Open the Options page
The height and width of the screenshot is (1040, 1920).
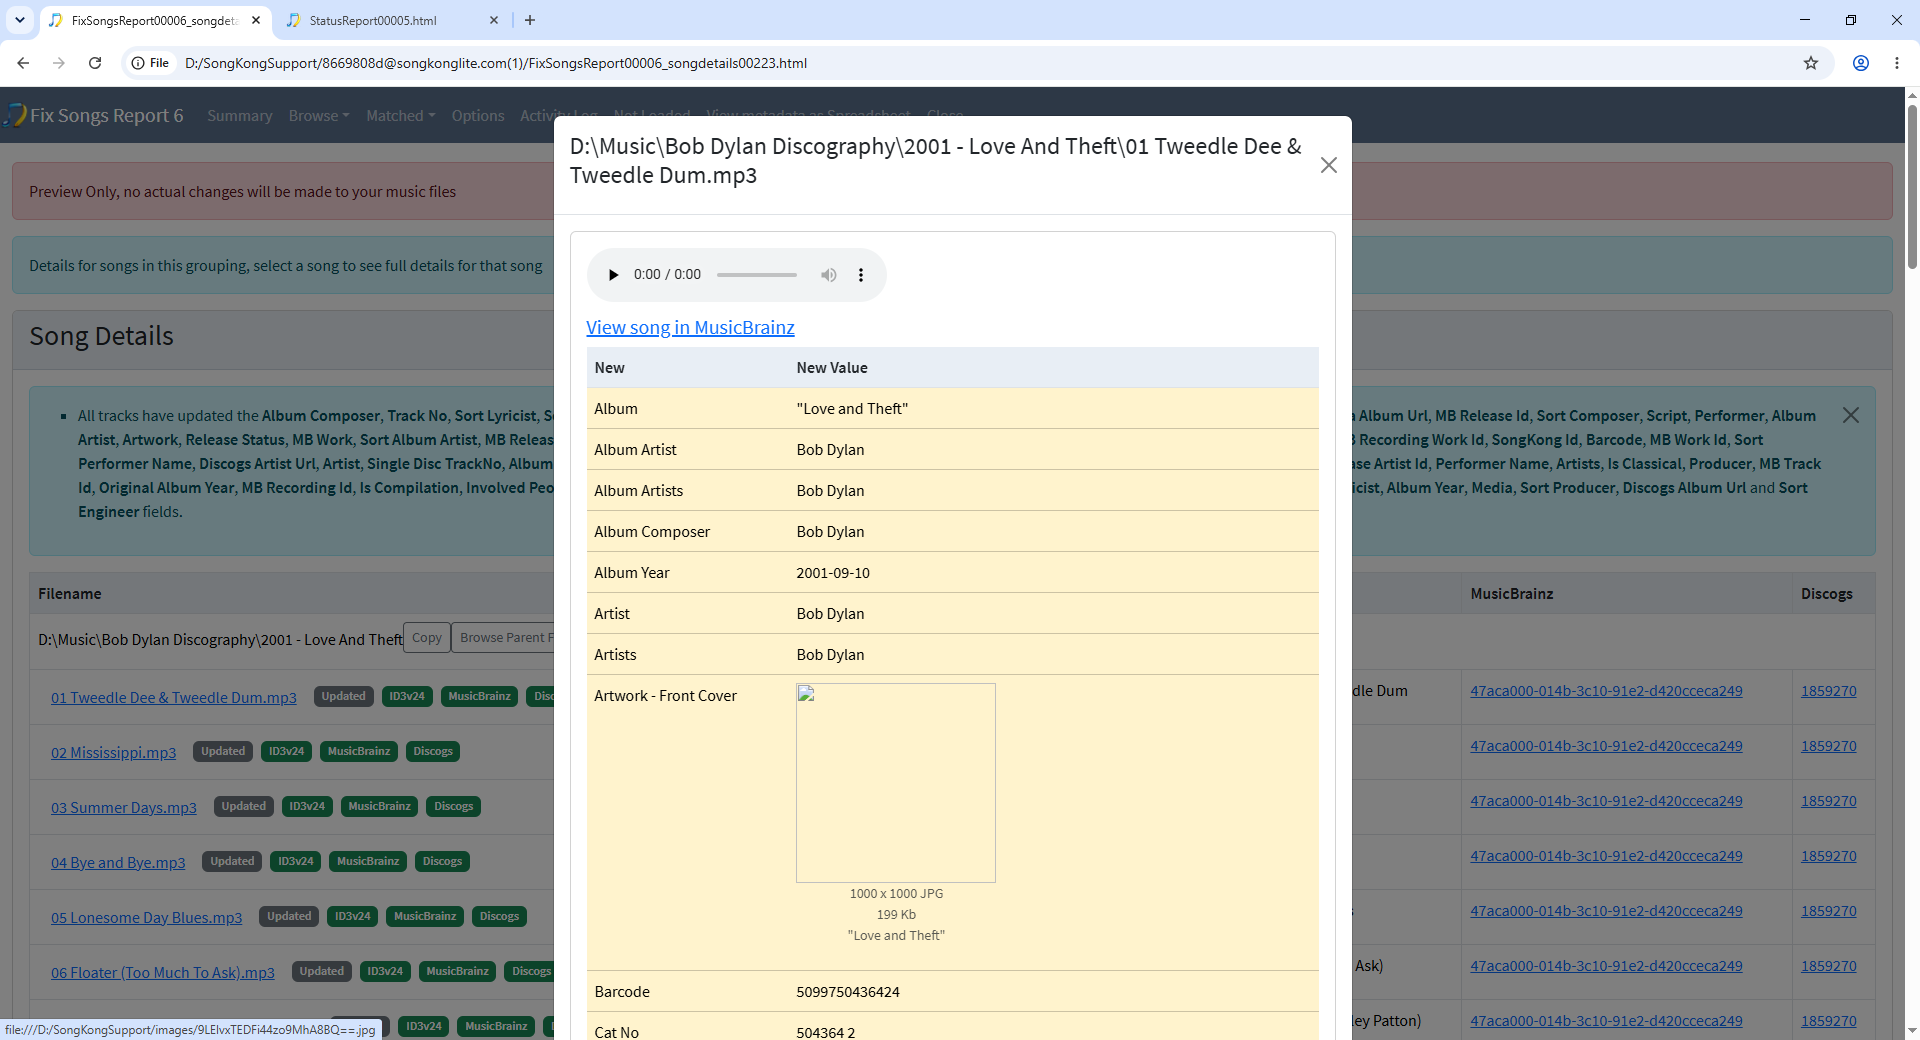(478, 116)
